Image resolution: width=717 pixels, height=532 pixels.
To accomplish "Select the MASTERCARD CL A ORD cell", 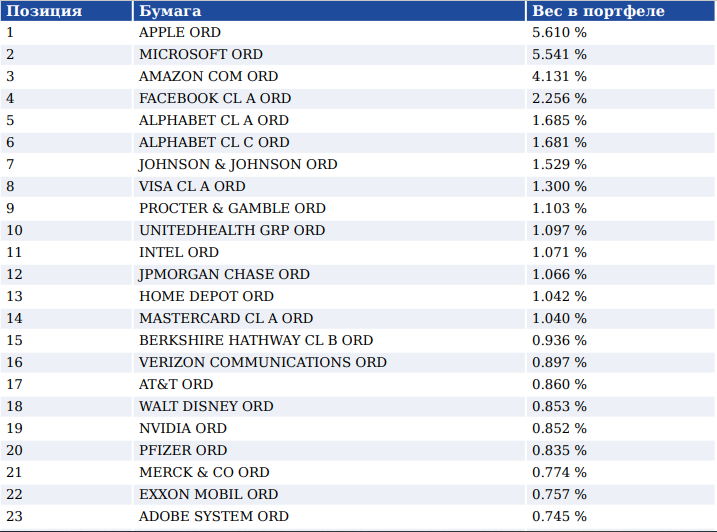I will click(x=329, y=318).
